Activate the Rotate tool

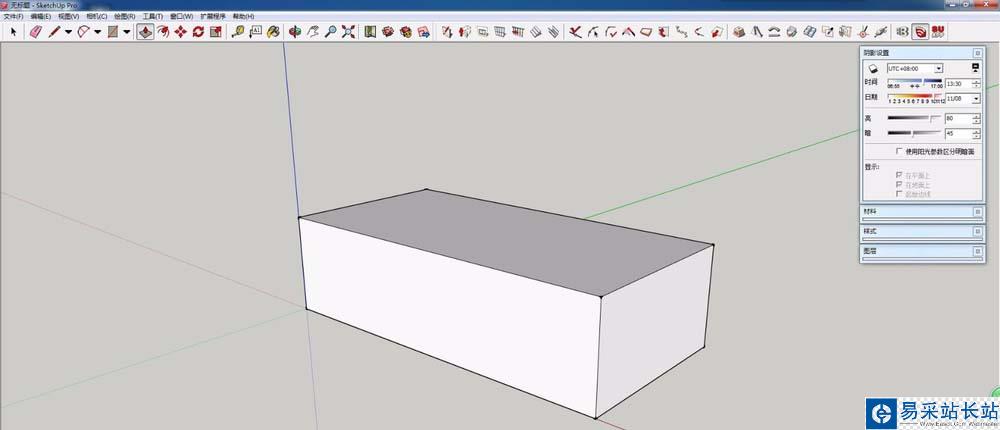[x=198, y=32]
